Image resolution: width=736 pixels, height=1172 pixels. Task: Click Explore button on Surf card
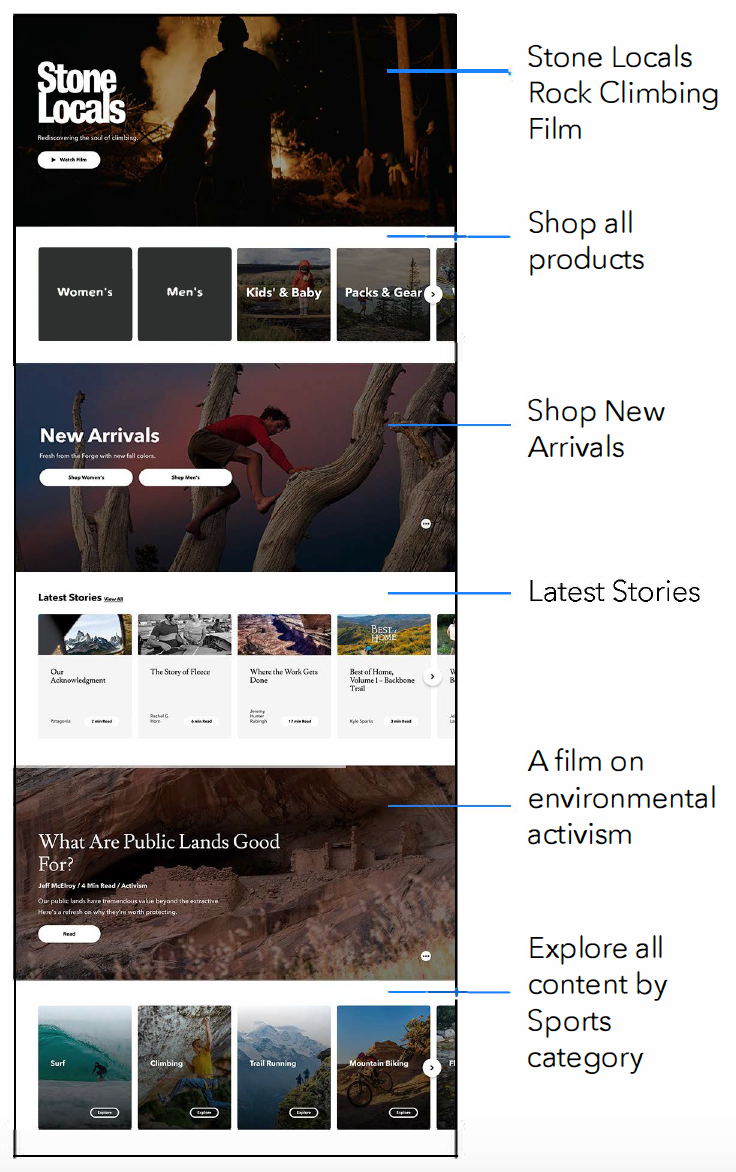click(x=105, y=1112)
